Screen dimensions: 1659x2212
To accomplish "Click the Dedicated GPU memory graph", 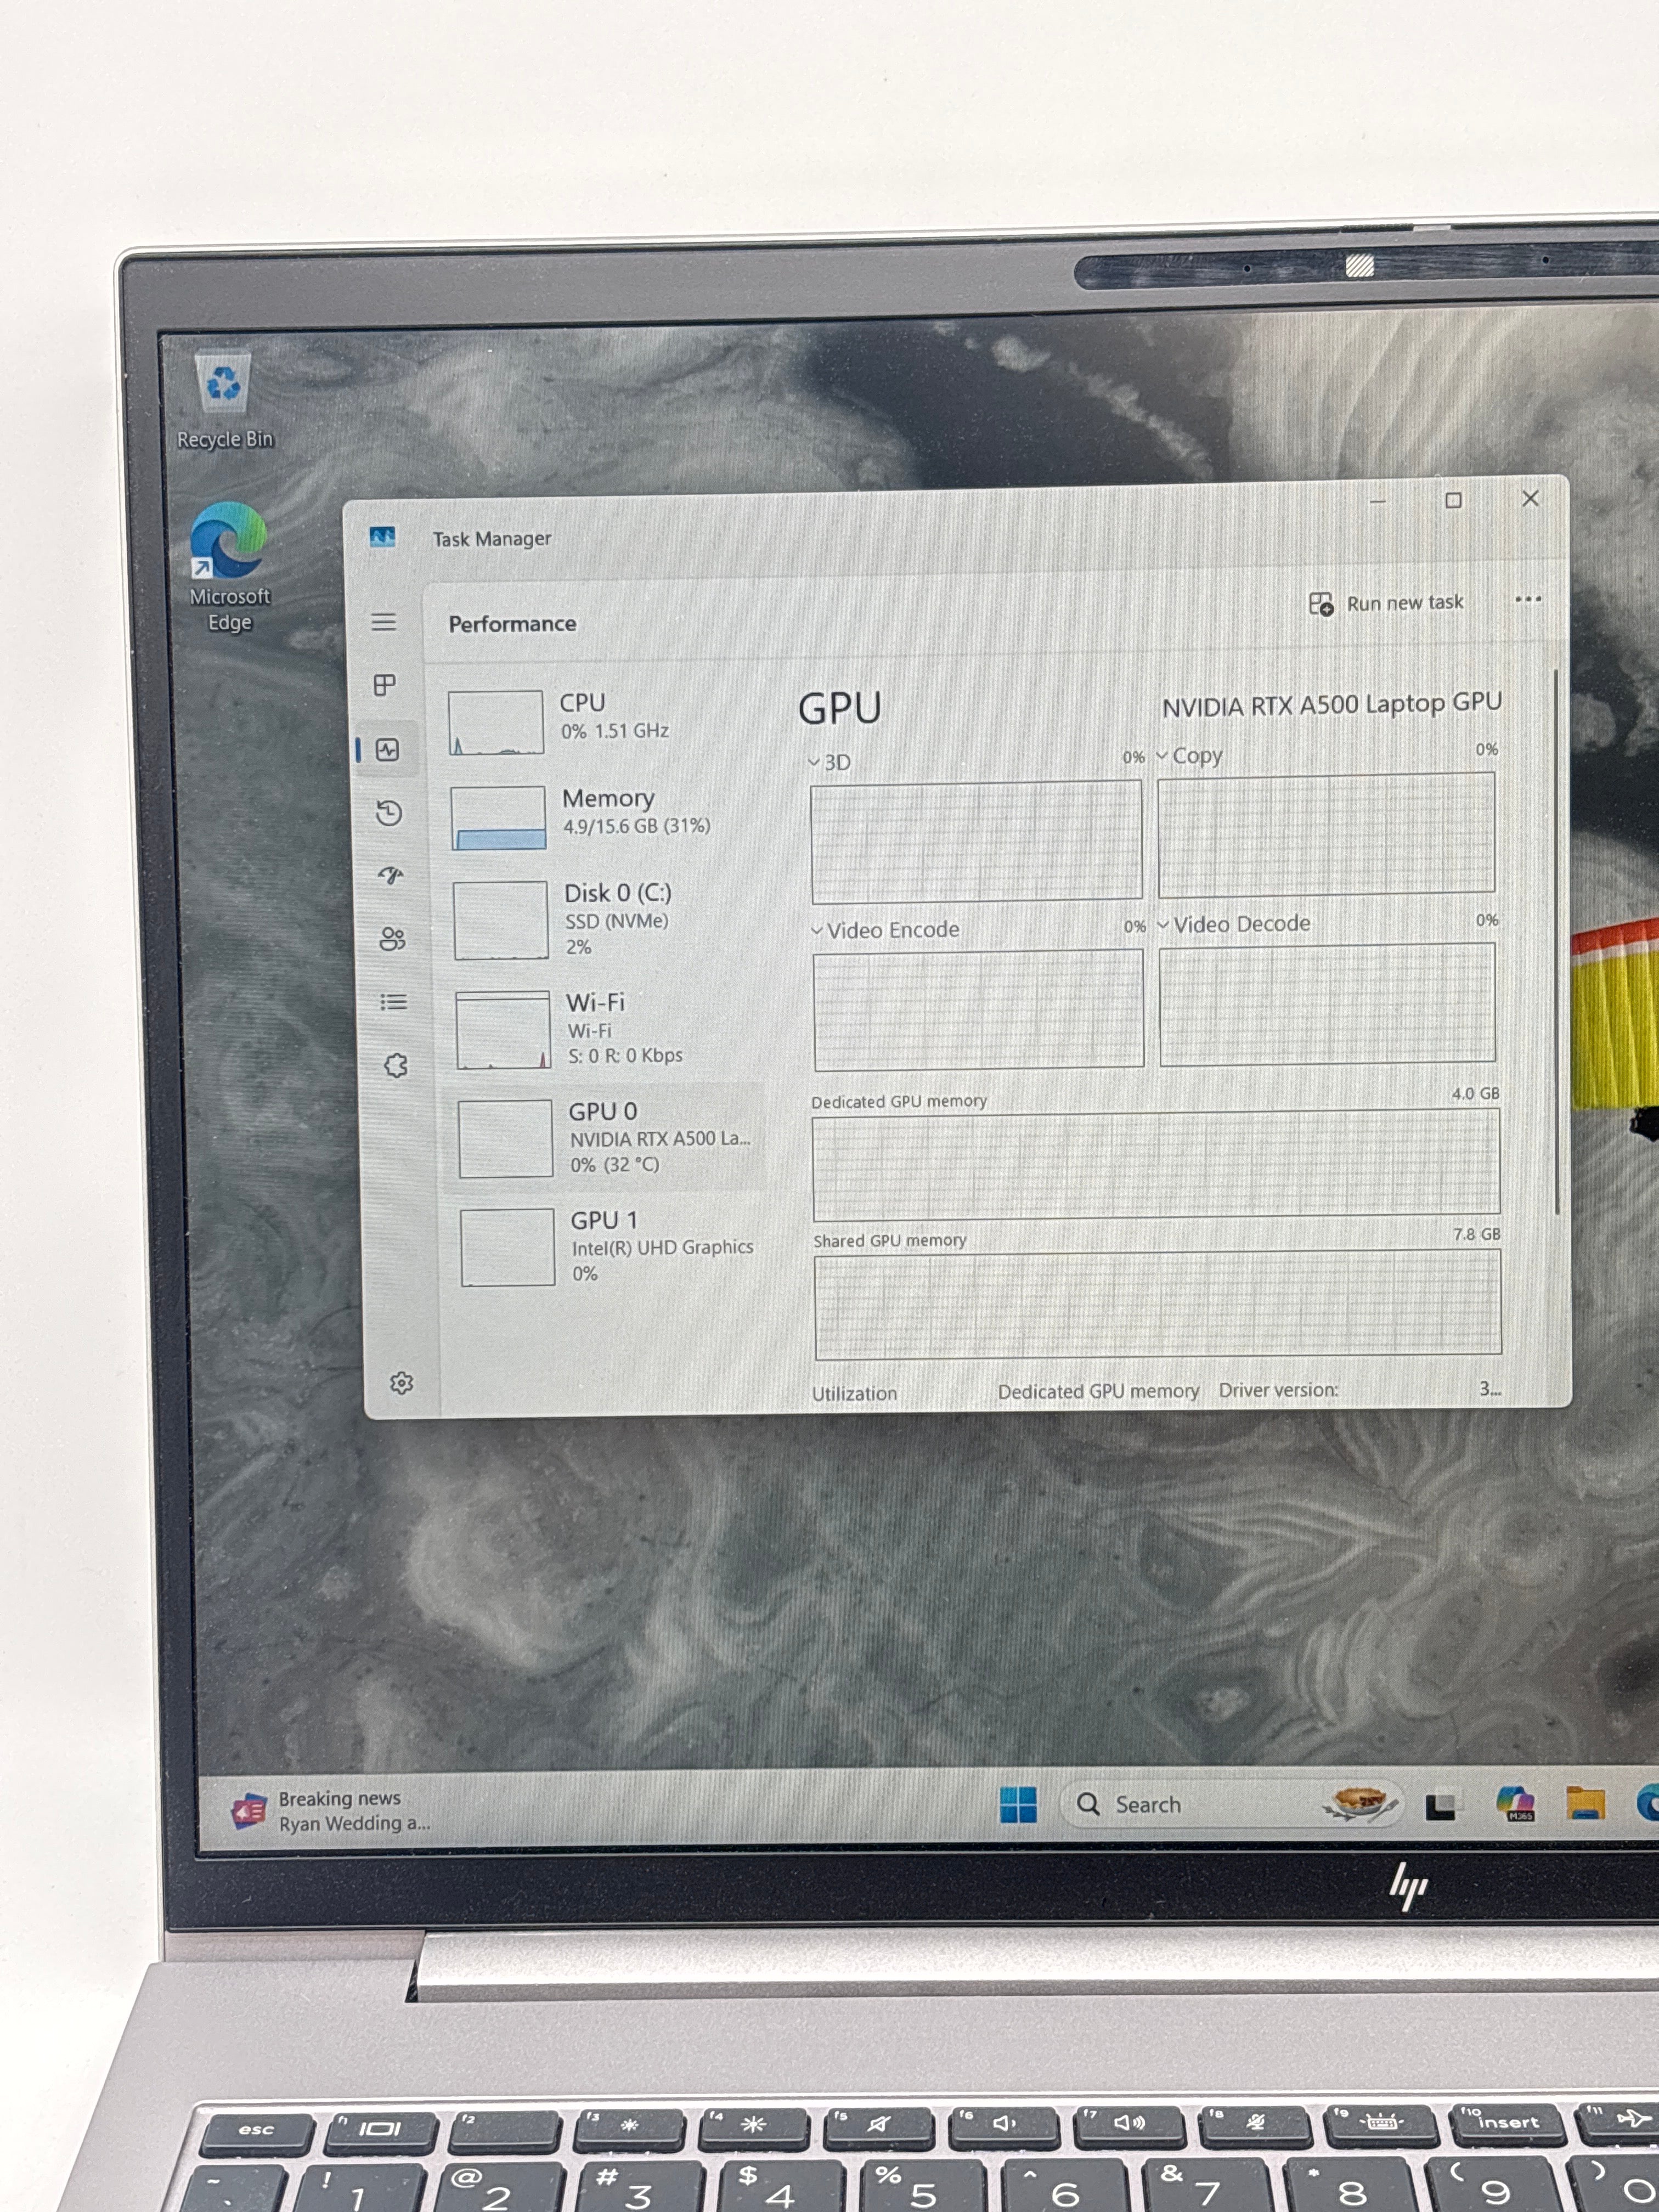I will (x=1157, y=1166).
